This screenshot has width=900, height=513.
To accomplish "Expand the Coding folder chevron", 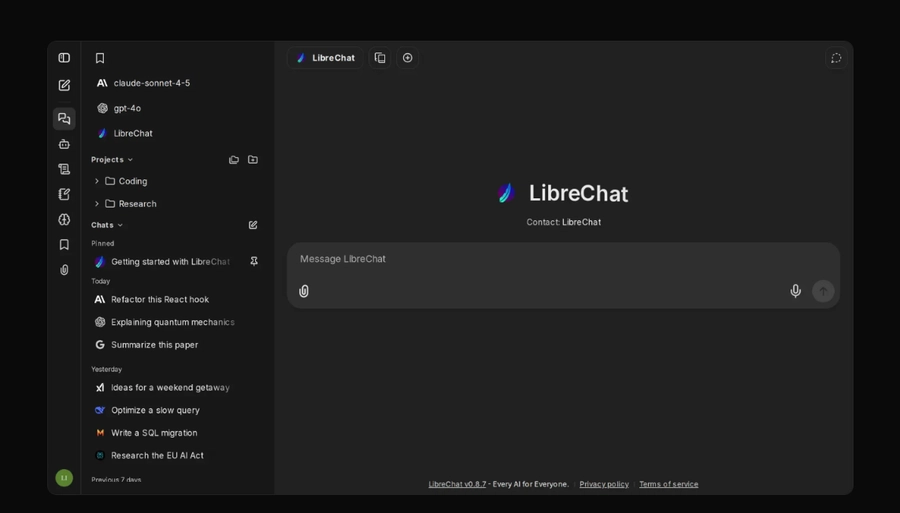I will [96, 181].
